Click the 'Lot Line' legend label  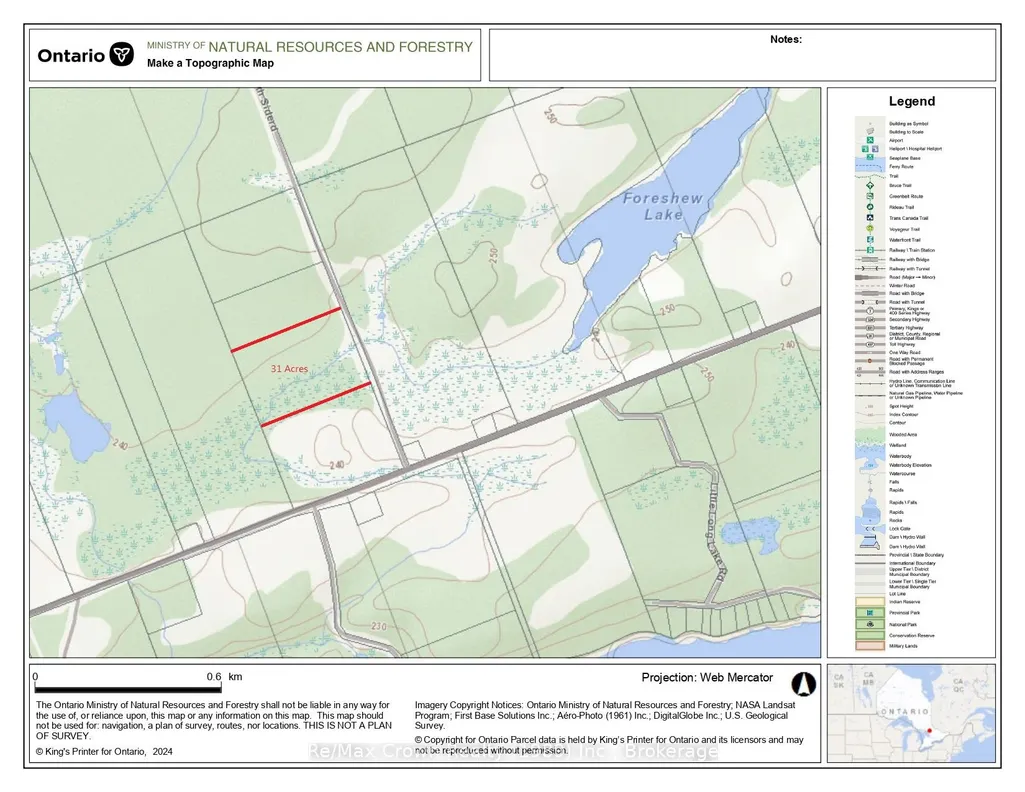point(897,593)
